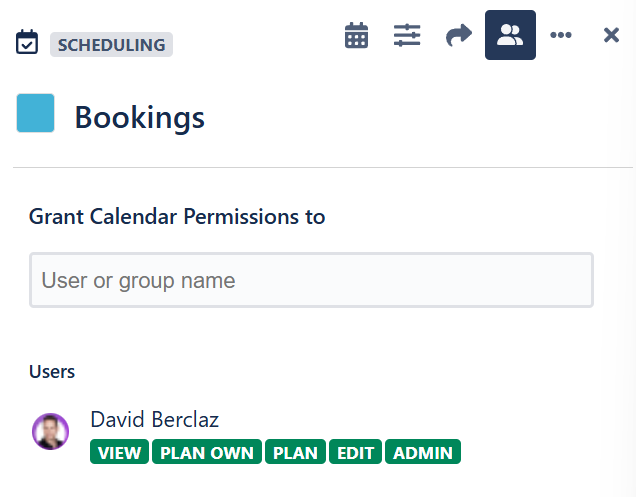Click the share arrow icon

[458, 36]
